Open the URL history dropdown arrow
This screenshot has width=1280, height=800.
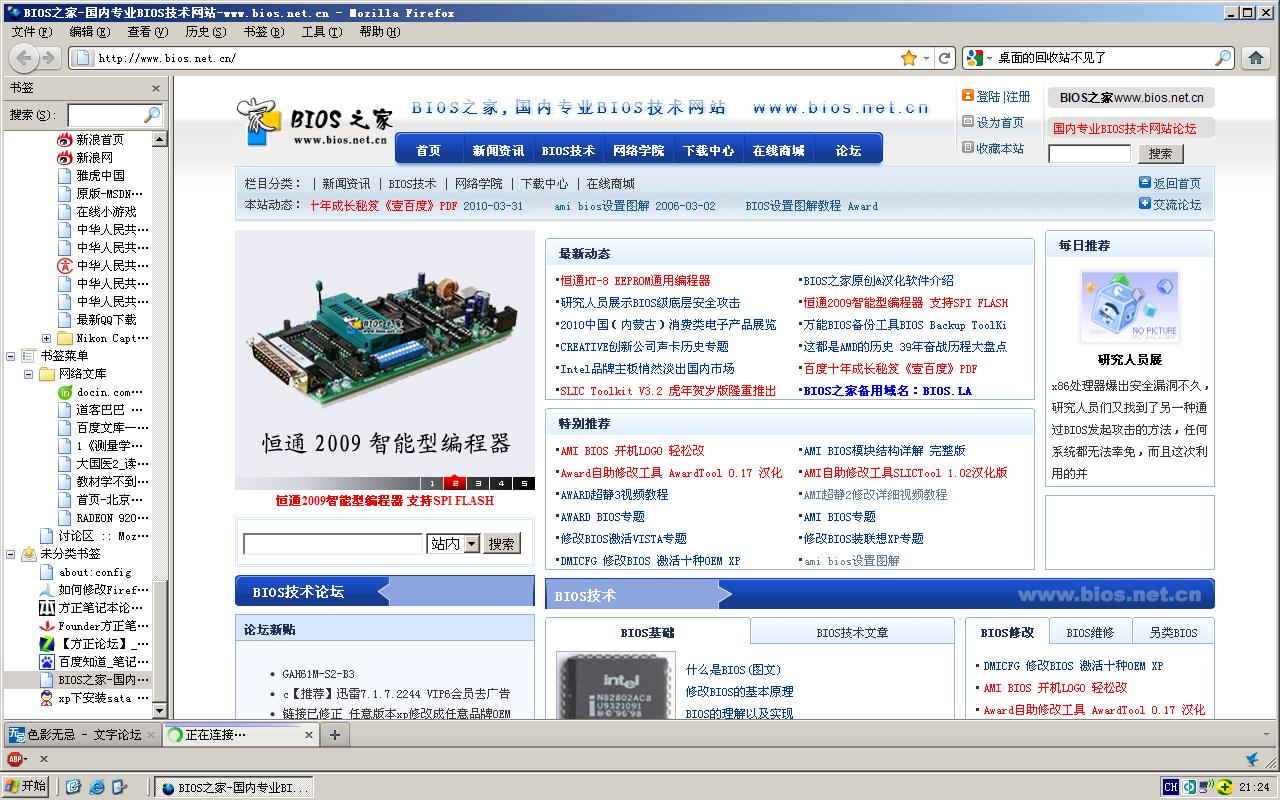click(x=926, y=58)
